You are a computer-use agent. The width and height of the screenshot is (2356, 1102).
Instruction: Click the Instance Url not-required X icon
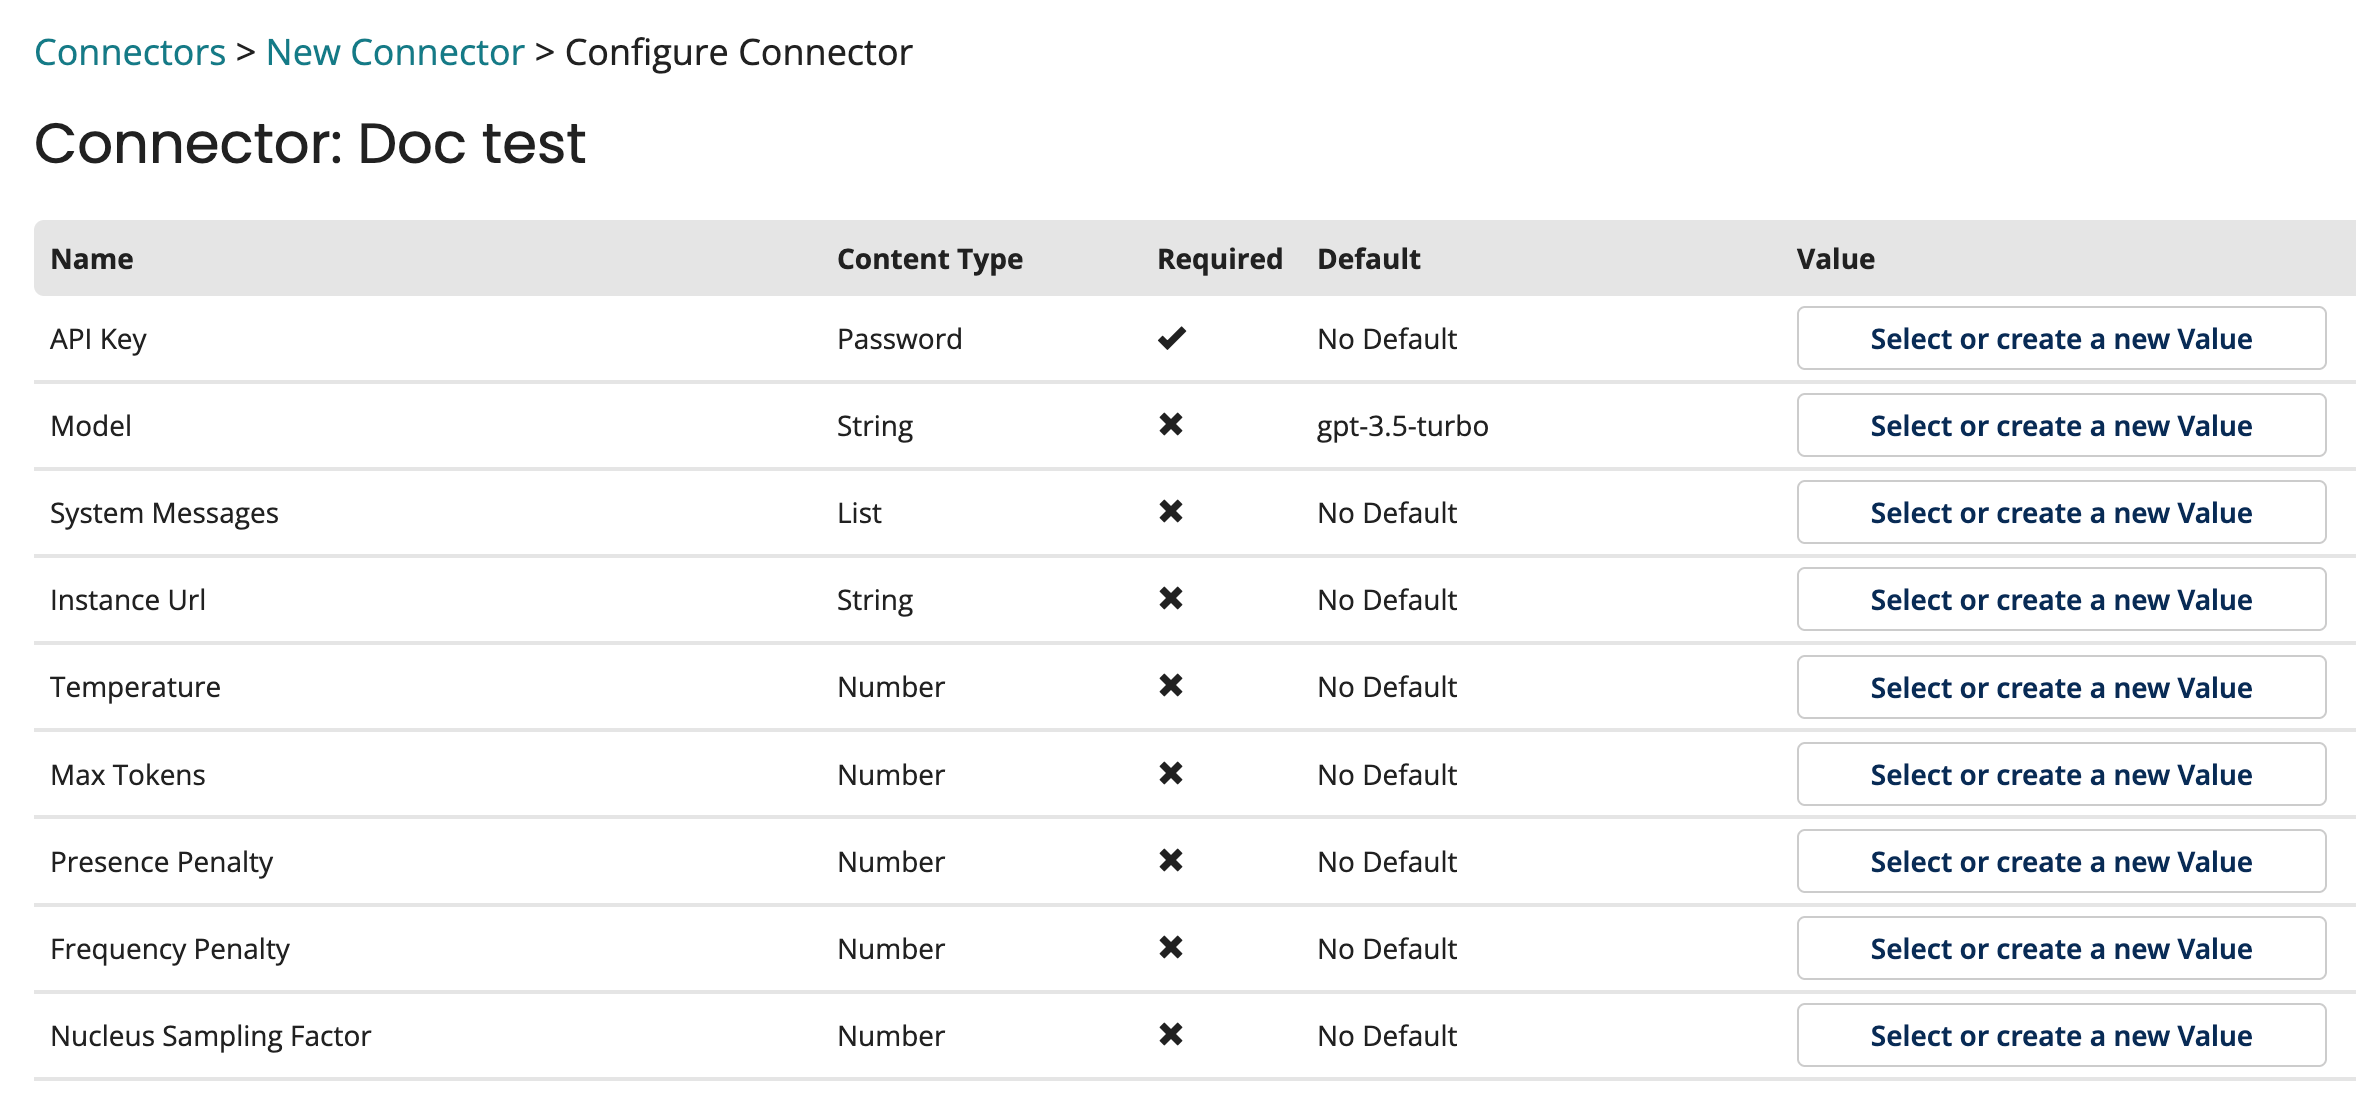click(1171, 599)
